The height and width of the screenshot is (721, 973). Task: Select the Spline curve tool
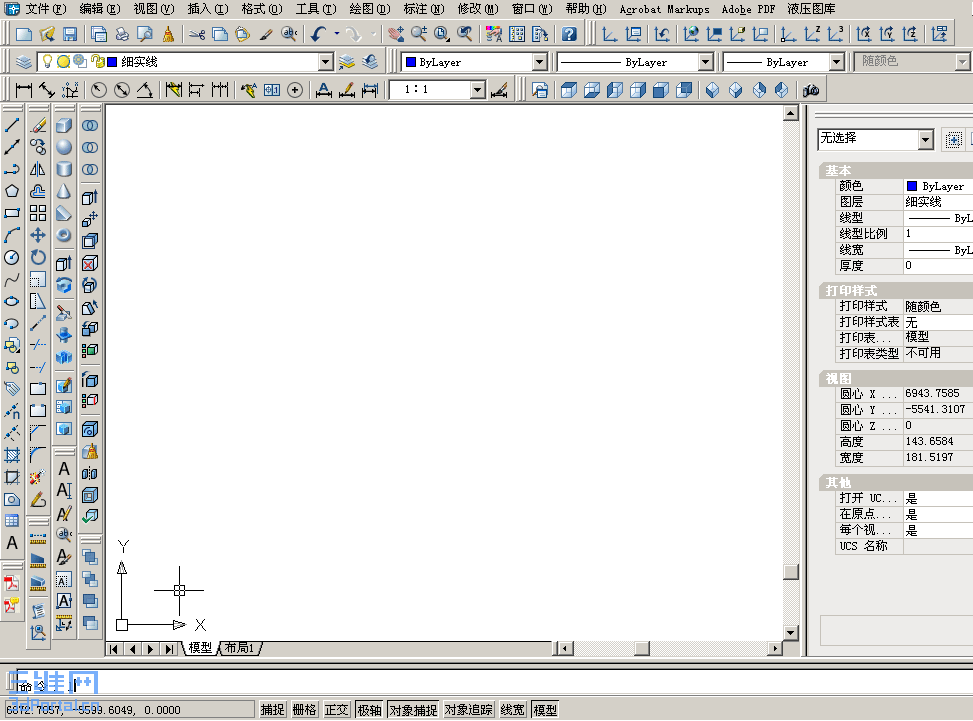point(12,279)
